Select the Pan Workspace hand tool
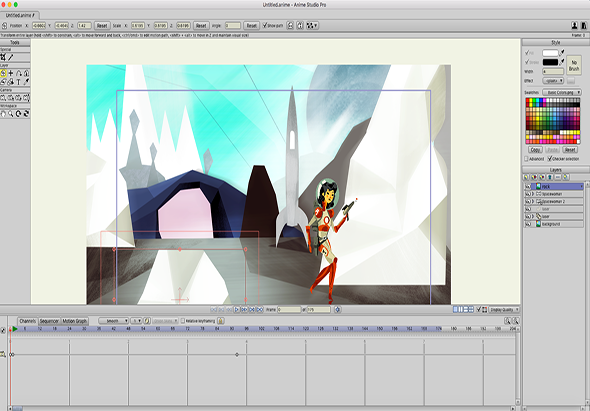Screen dimensions: 590x411 click(x=3, y=114)
